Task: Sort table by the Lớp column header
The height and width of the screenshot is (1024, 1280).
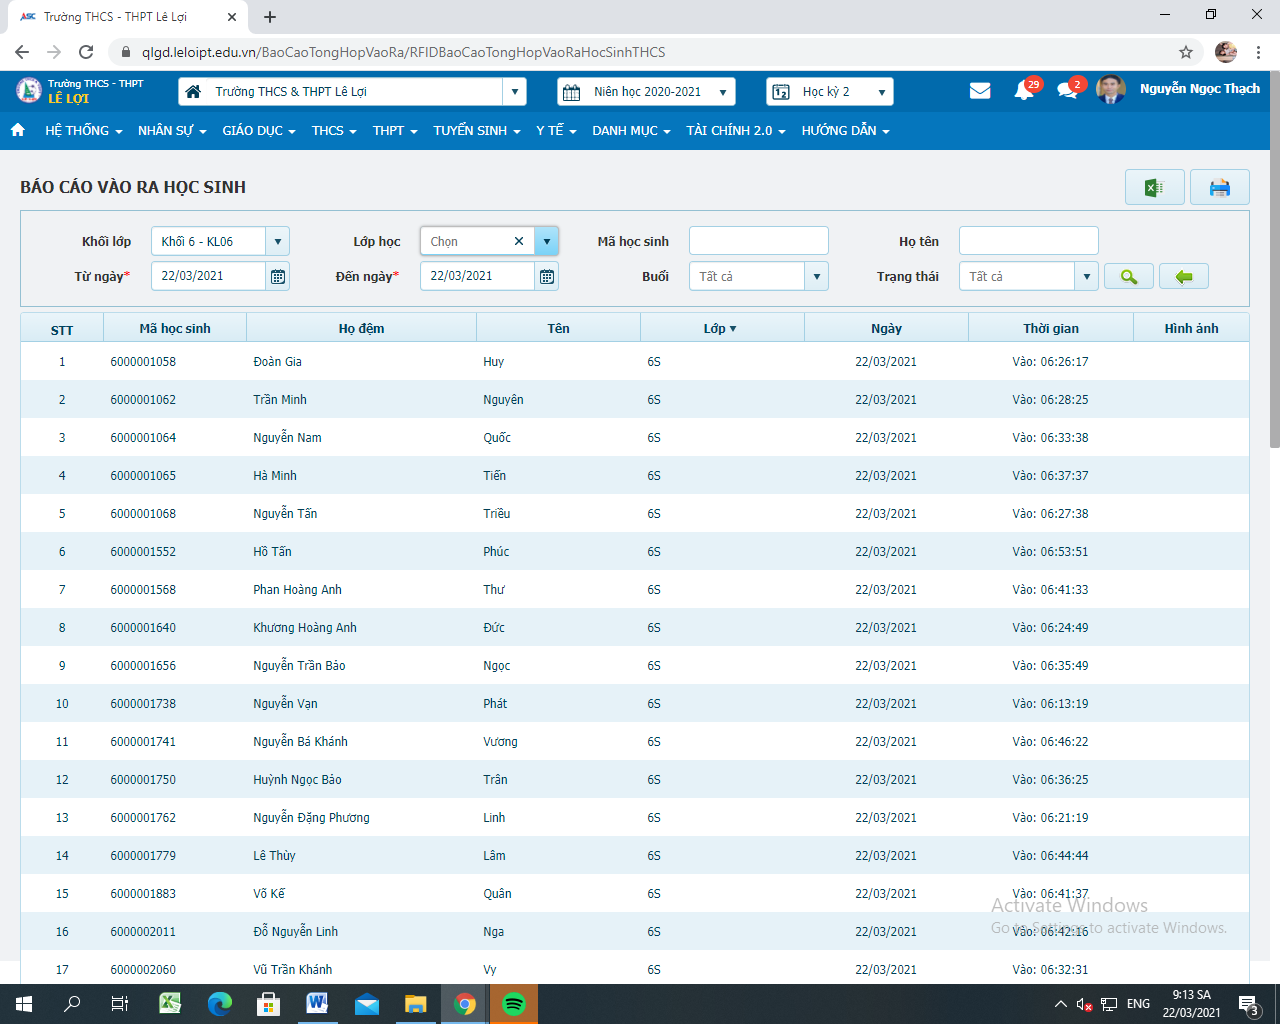Action: pyautogui.click(x=719, y=328)
